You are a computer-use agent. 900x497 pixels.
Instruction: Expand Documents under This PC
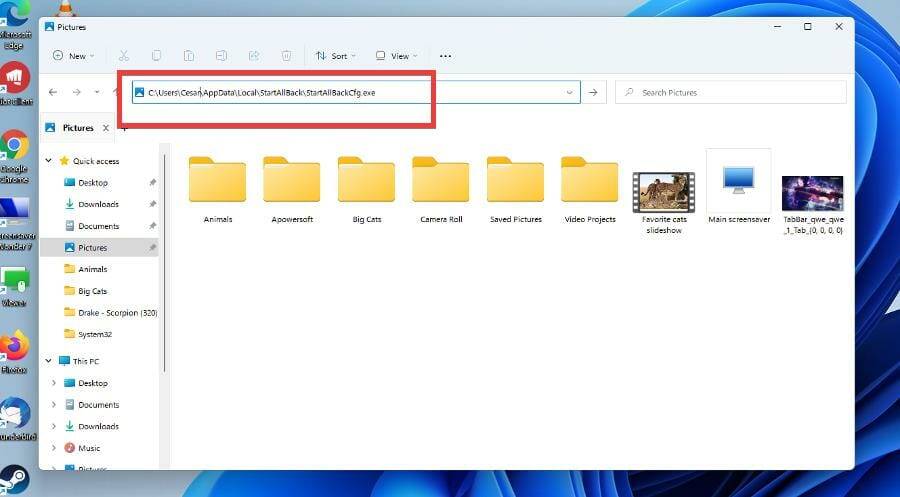click(54, 405)
